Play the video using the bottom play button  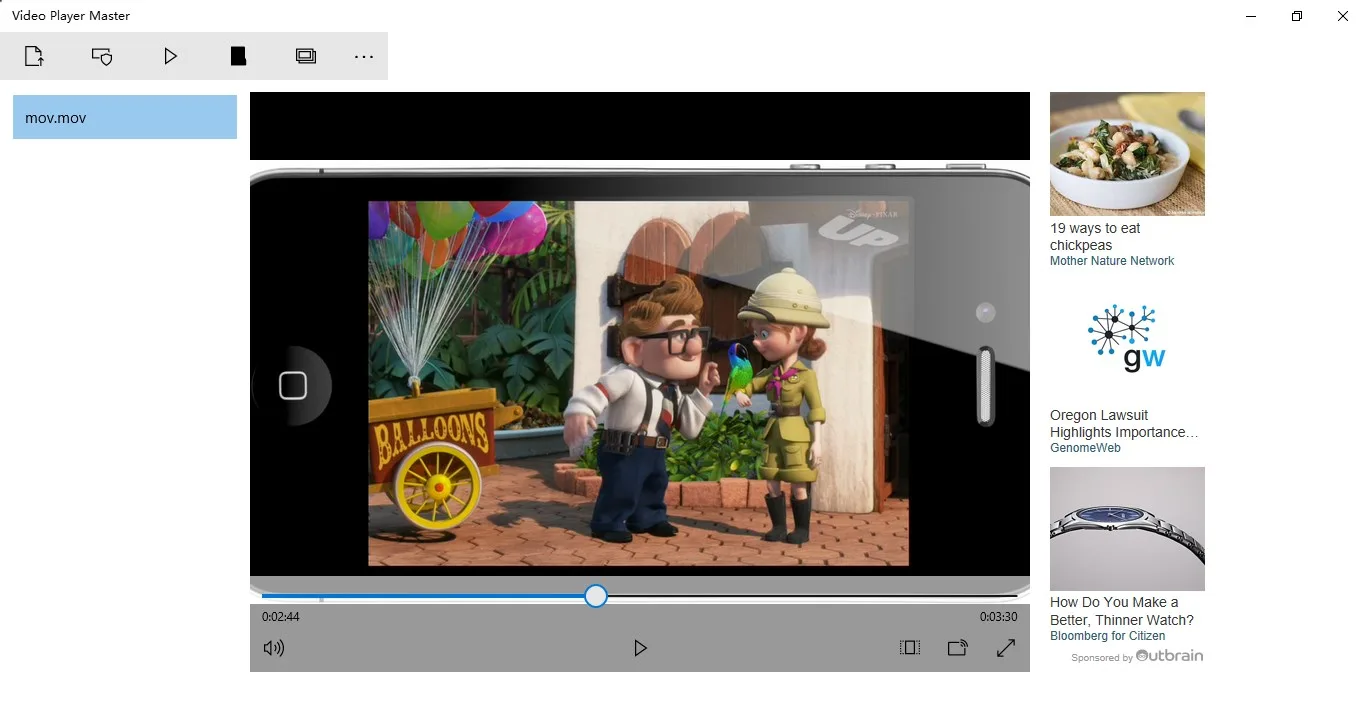pos(640,648)
